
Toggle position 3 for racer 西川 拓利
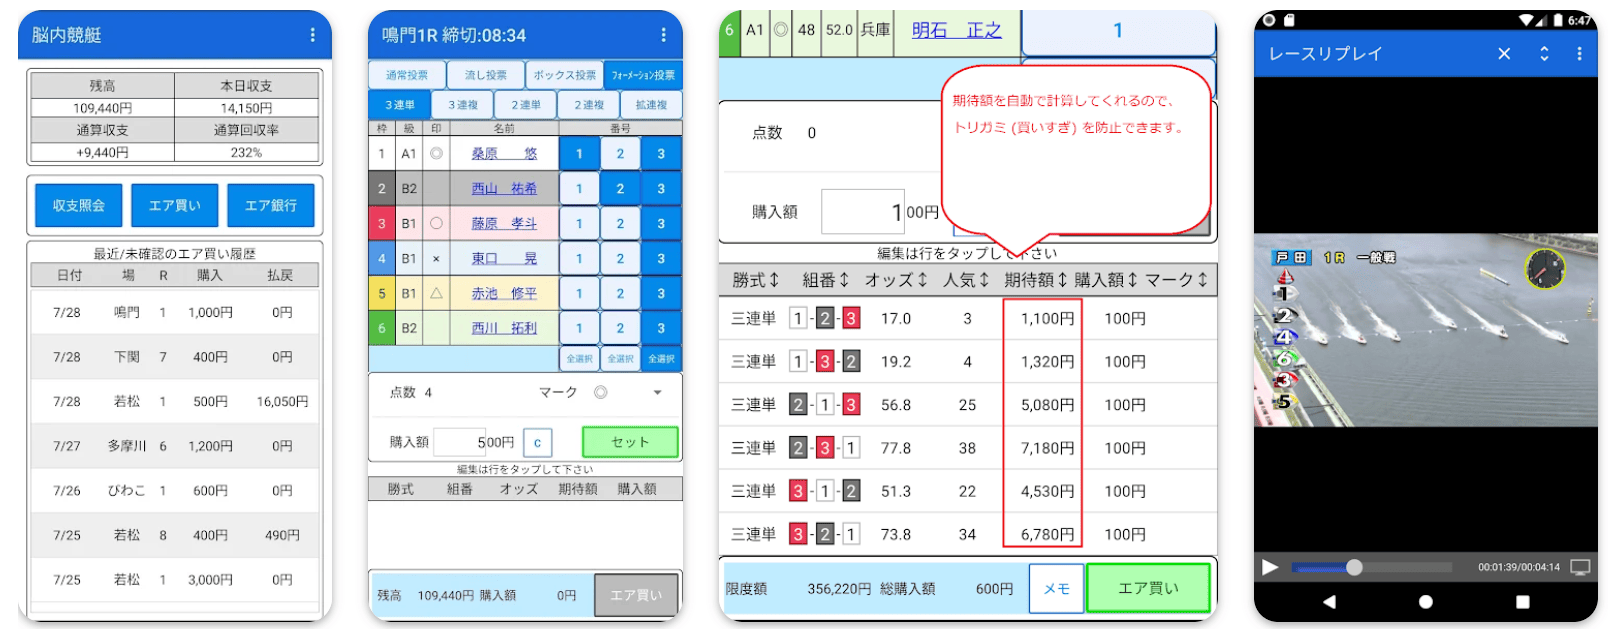click(661, 328)
